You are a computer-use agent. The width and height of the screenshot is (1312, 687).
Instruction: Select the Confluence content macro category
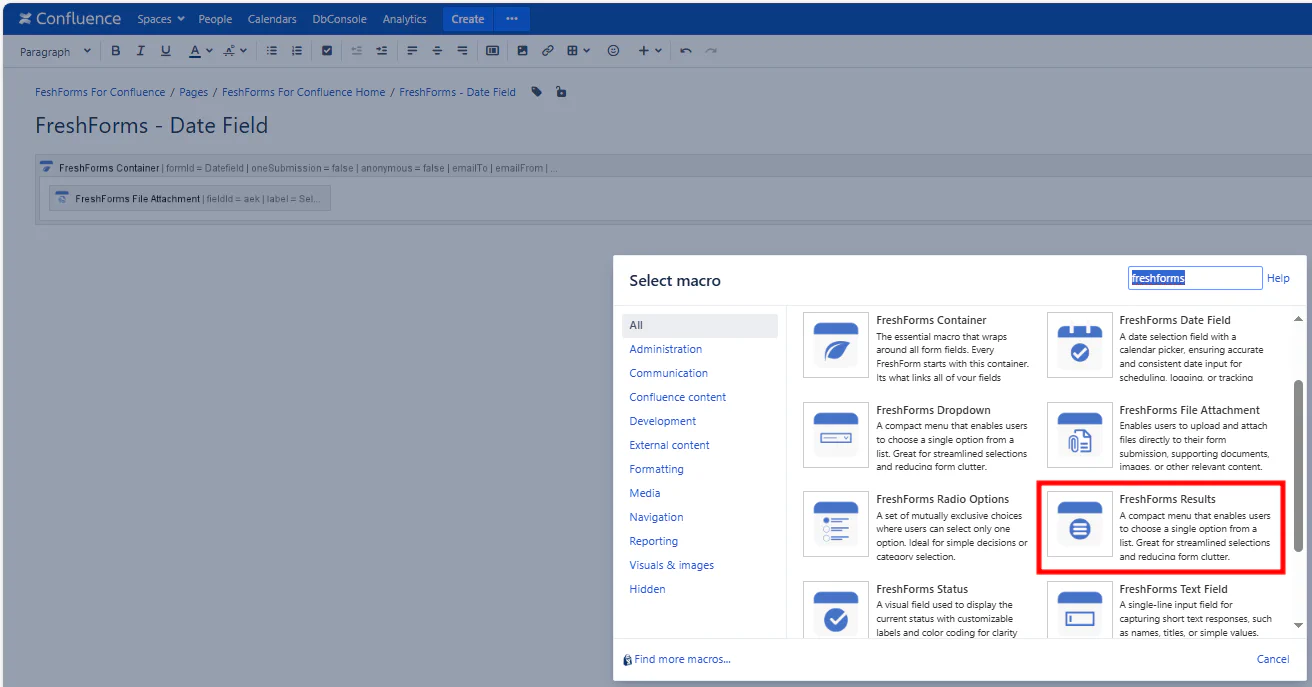[x=677, y=397]
